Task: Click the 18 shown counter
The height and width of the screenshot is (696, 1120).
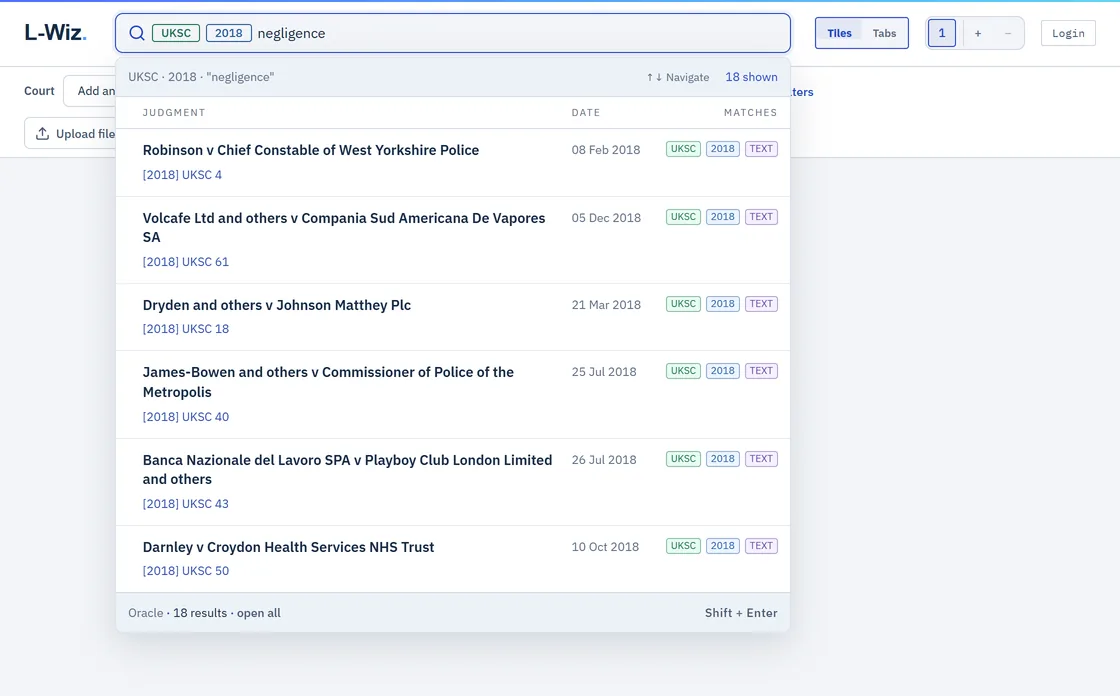Action: coord(751,77)
